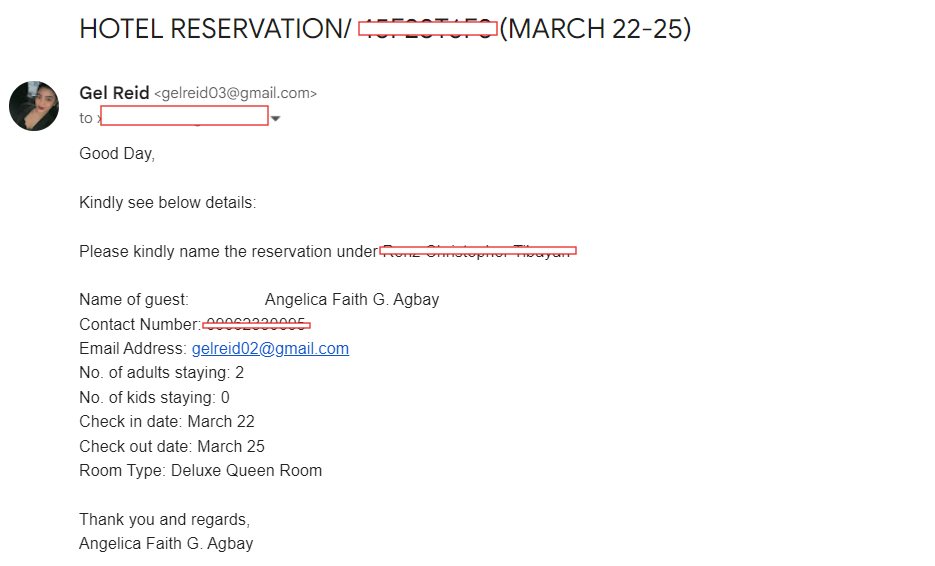Screen dimensions: 935x566
Task: Click the "No. of adults staying: 2" line
Action: (161, 373)
